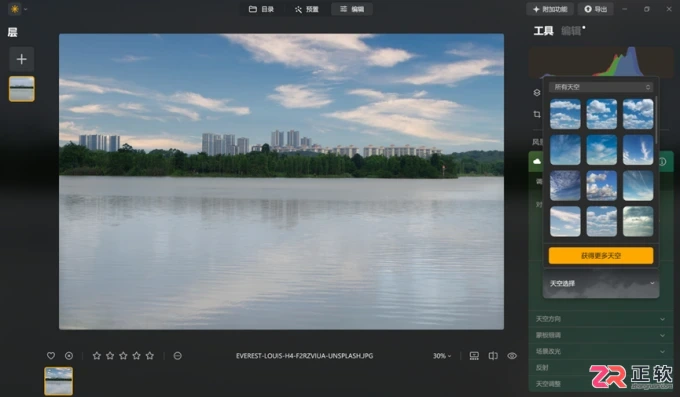Switch to the 目录 catalog tab
This screenshot has height=397, width=680.
[262, 9]
